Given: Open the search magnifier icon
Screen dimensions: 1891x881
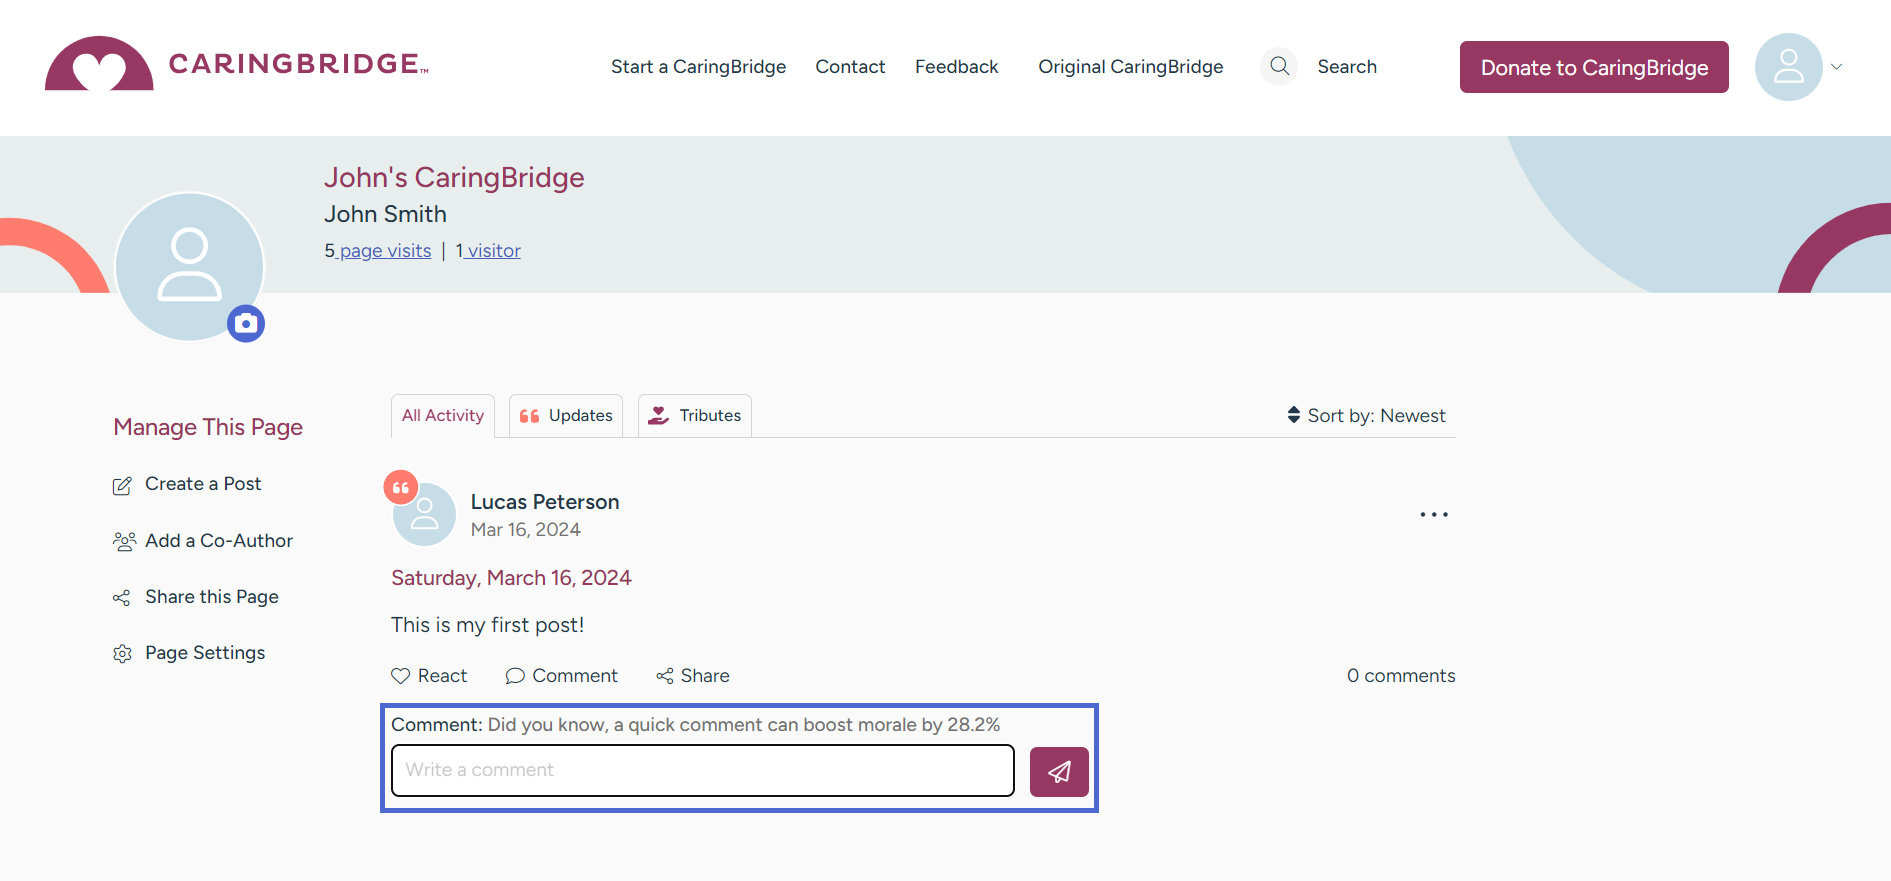Looking at the screenshot, I should [1278, 66].
